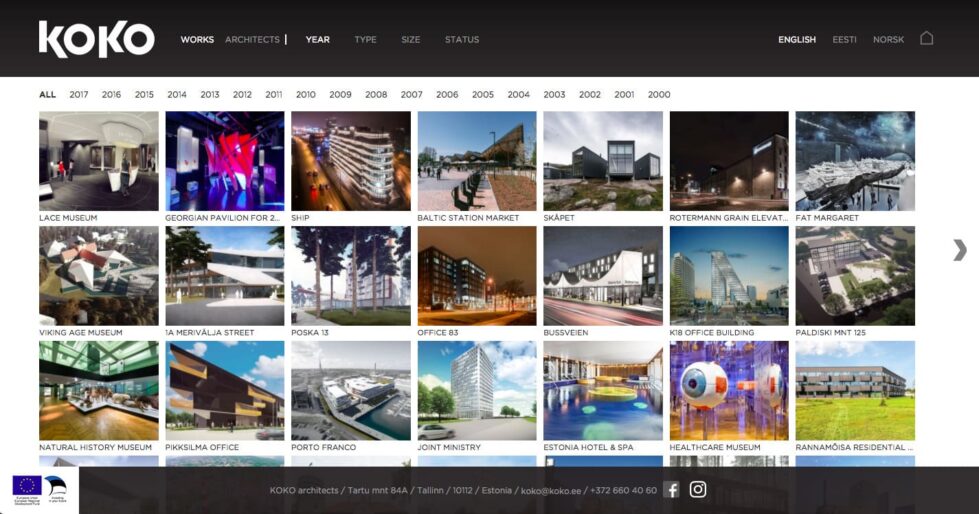This screenshot has height=514, width=979.
Task: Filter projects by year 2010
Action: pos(305,95)
